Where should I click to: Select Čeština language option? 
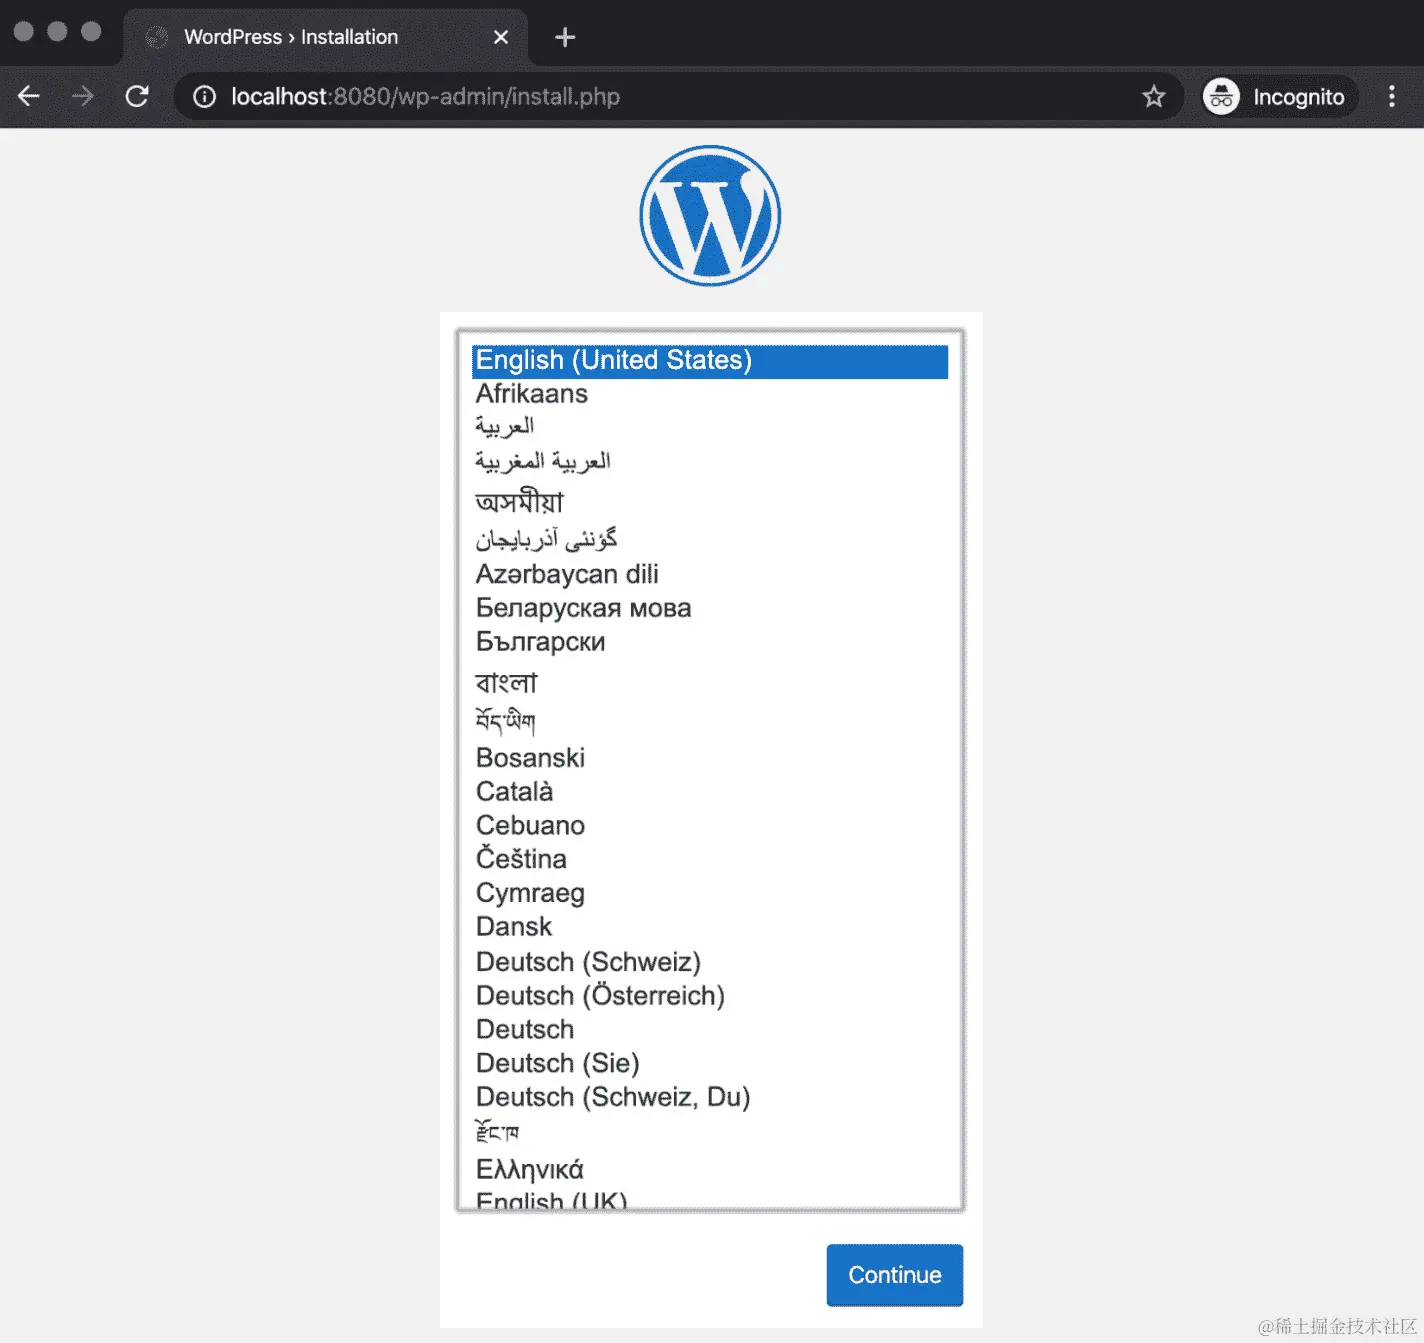[x=521, y=858]
